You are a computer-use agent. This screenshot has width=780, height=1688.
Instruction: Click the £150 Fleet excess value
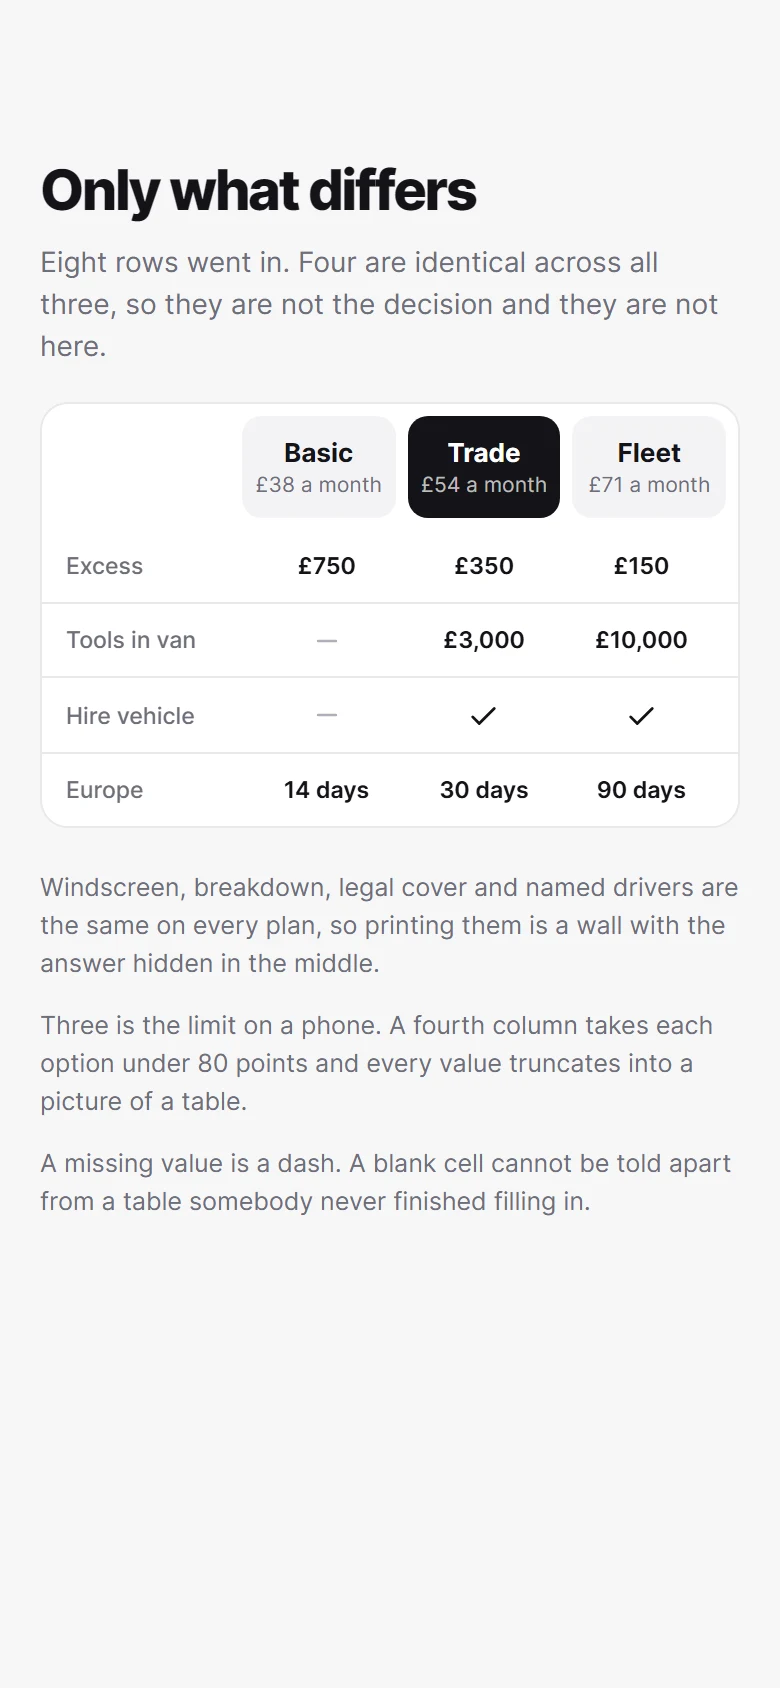click(x=641, y=566)
